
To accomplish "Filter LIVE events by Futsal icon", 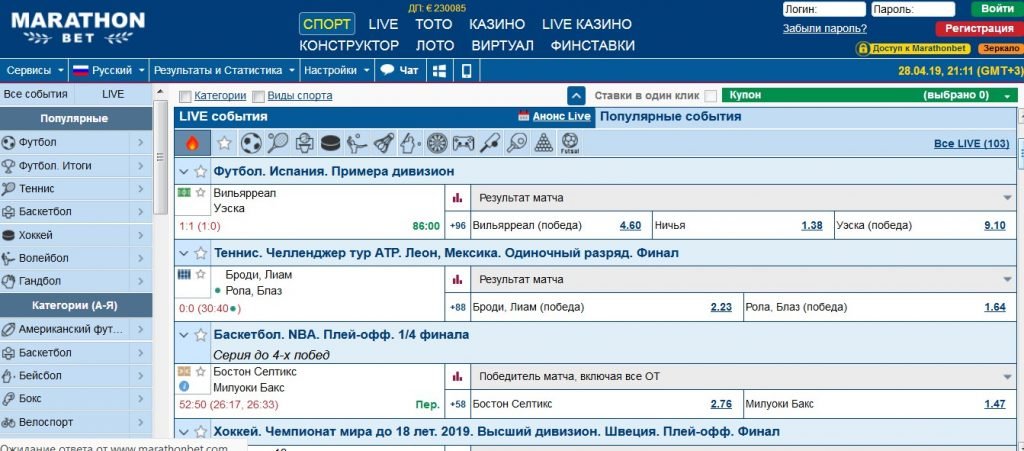I will [569, 143].
